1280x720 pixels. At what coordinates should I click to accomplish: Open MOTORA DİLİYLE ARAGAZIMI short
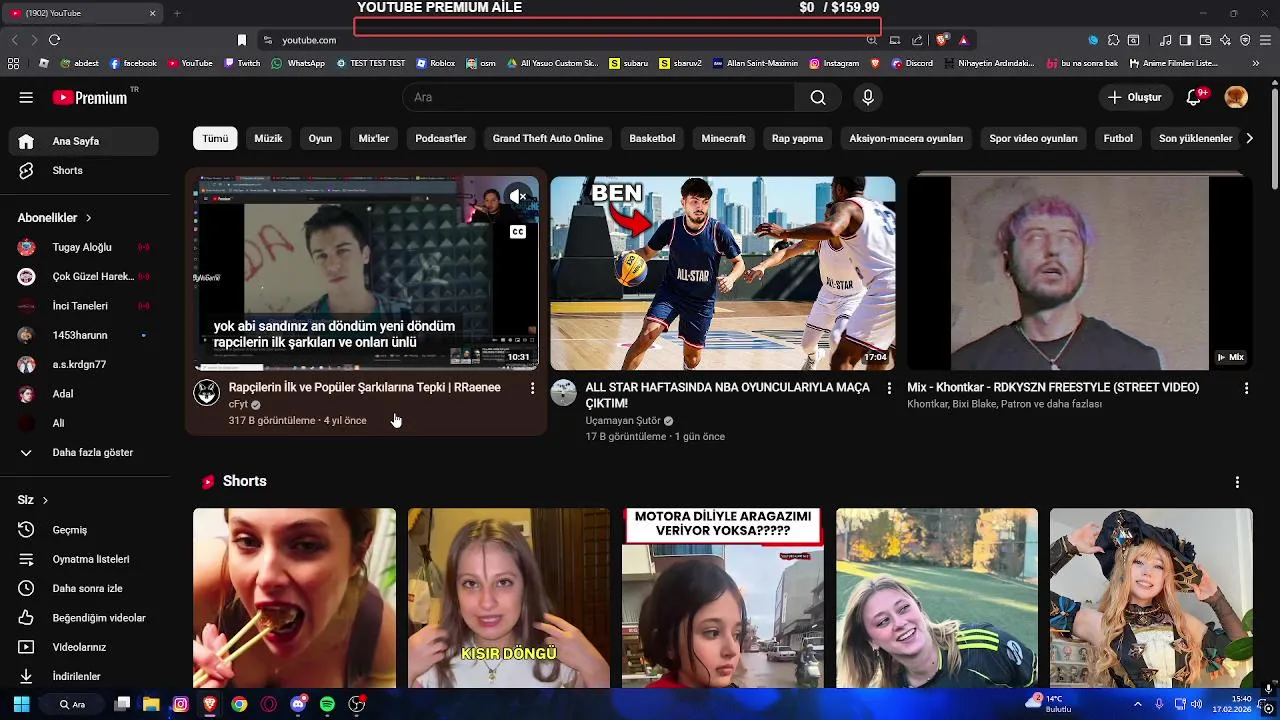coord(723,598)
